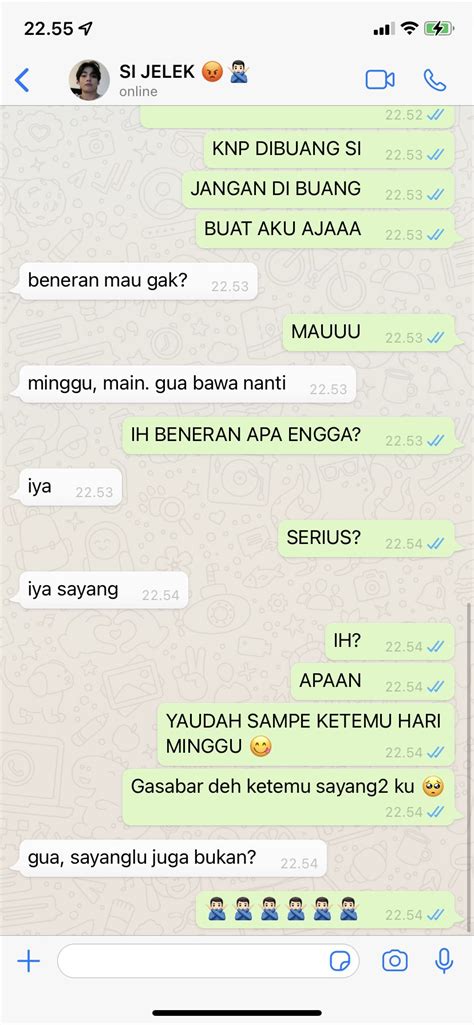Tap the chat scrollbar indicator on right edge
Image resolution: width=474 pixels, height=1025 pixels.
tap(469, 765)
